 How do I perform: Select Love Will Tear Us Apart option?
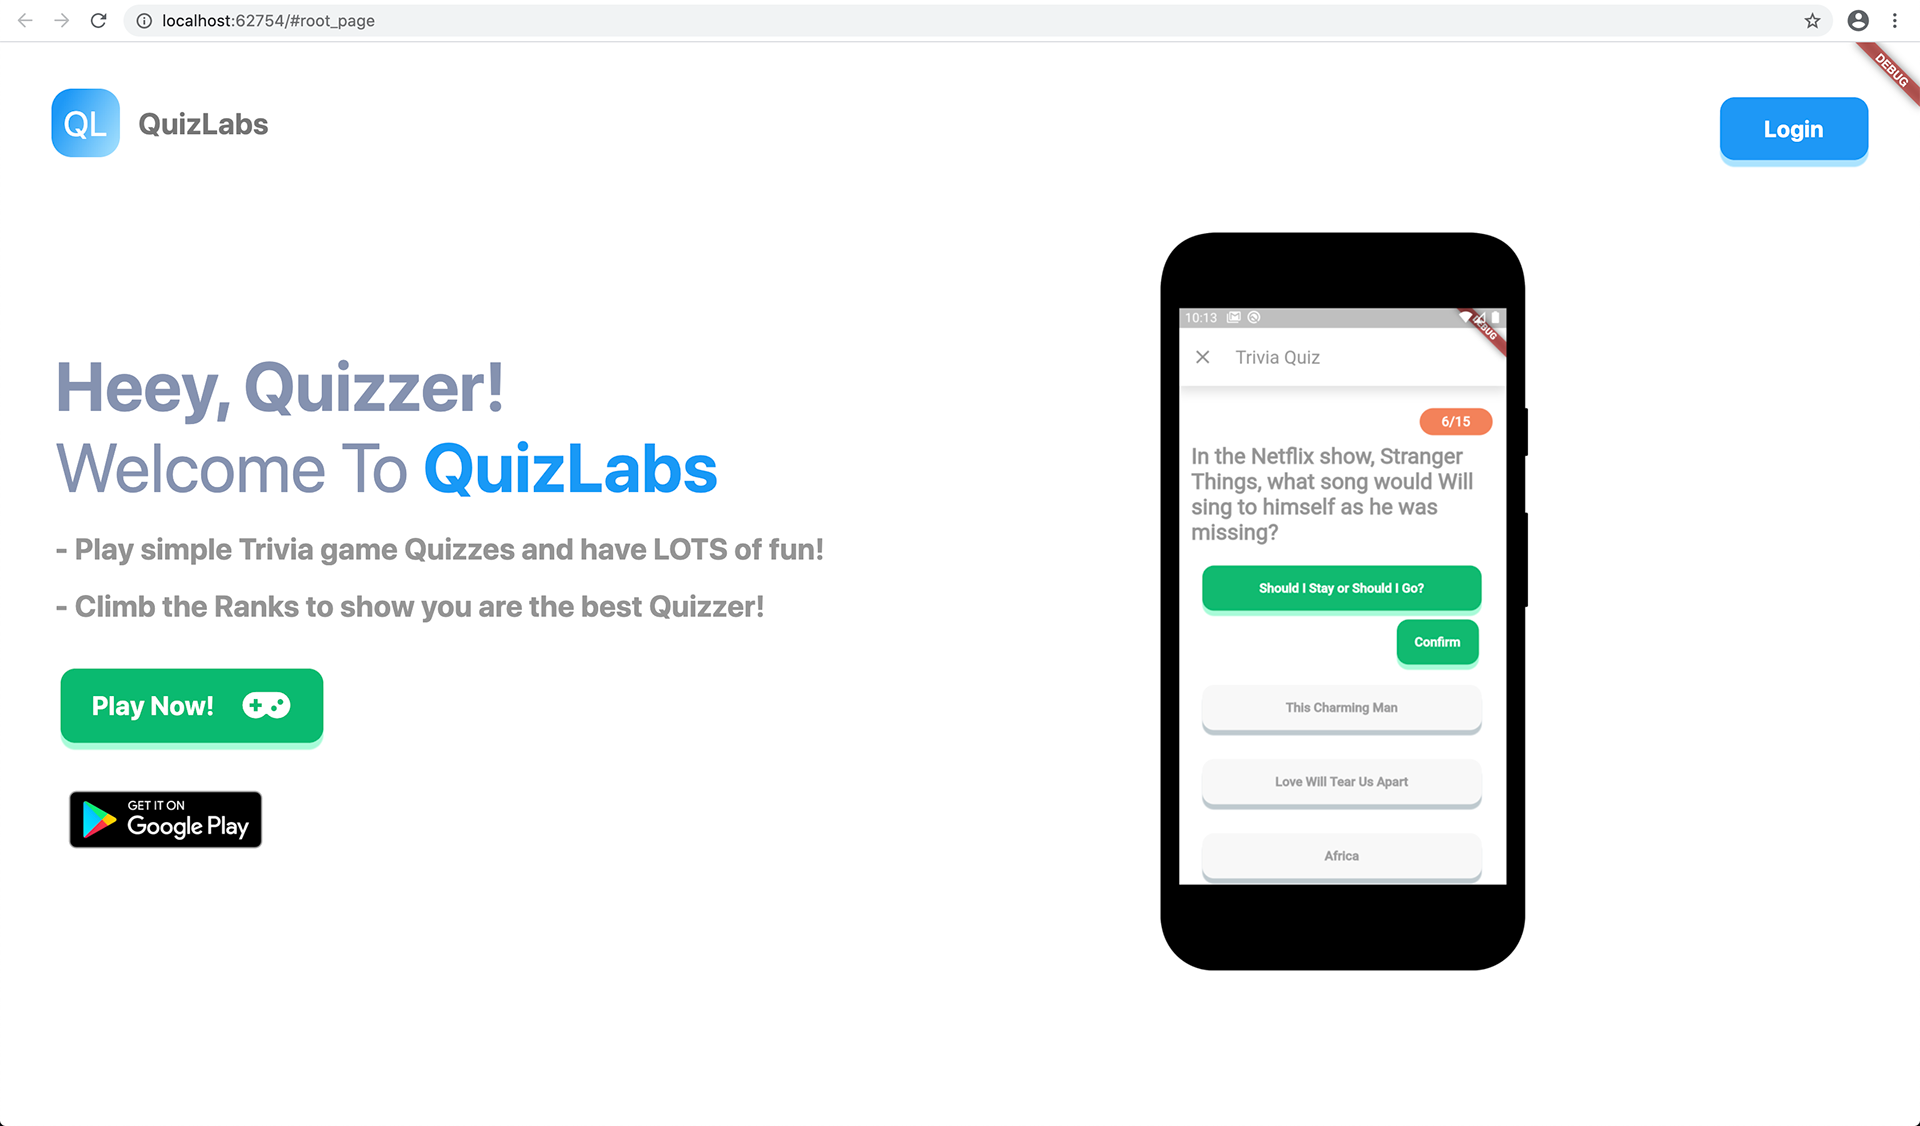coord(1339,781)
